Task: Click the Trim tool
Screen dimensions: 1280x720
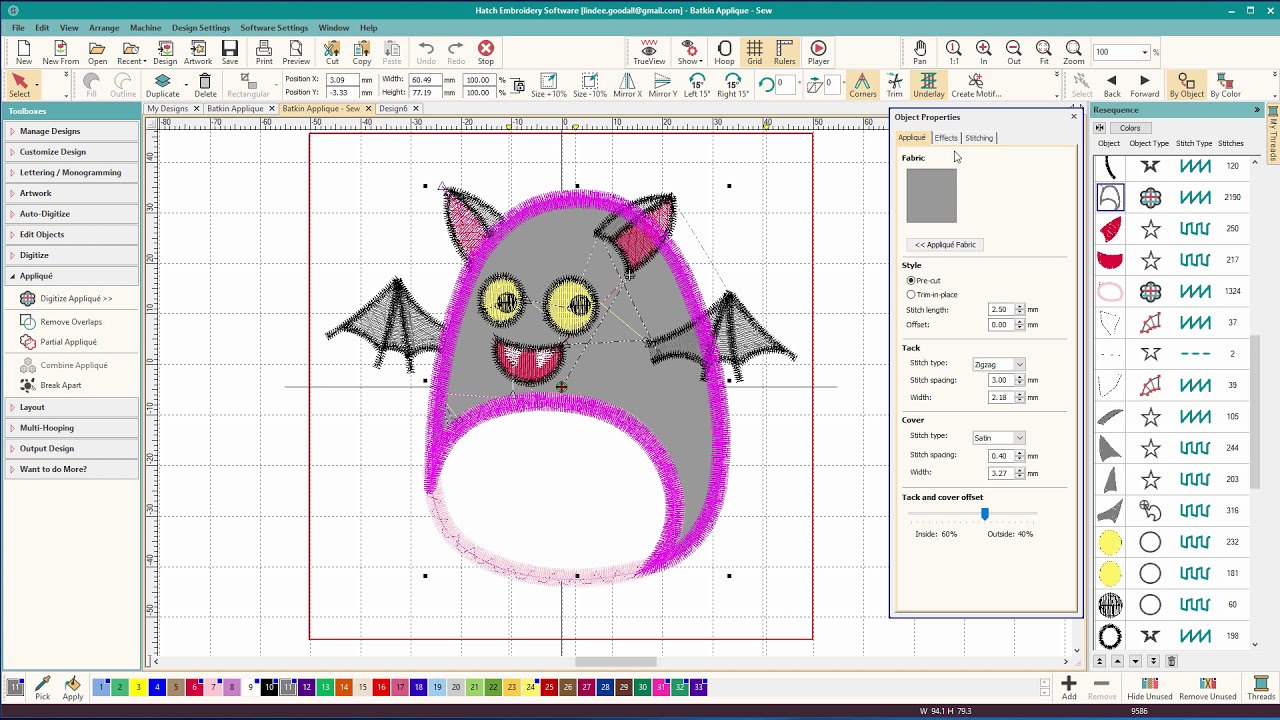Action: pyautogui.click(x=894, y=86)
